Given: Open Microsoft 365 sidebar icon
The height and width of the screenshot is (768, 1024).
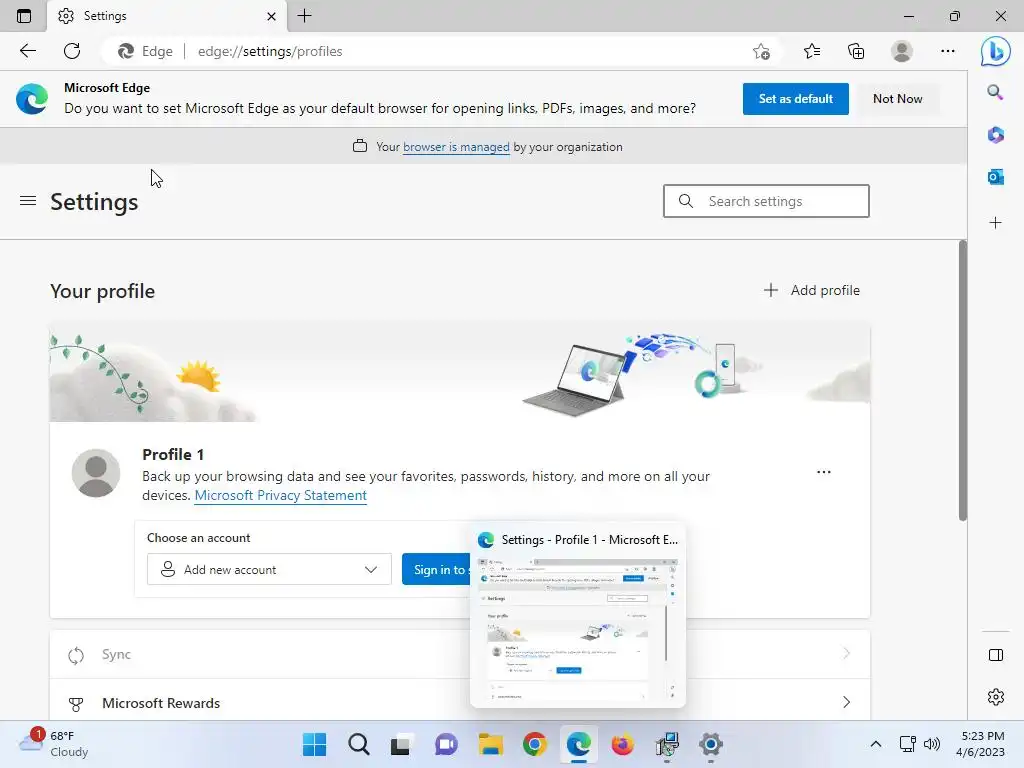Looking at the screenshot, I should pos(995,135).
